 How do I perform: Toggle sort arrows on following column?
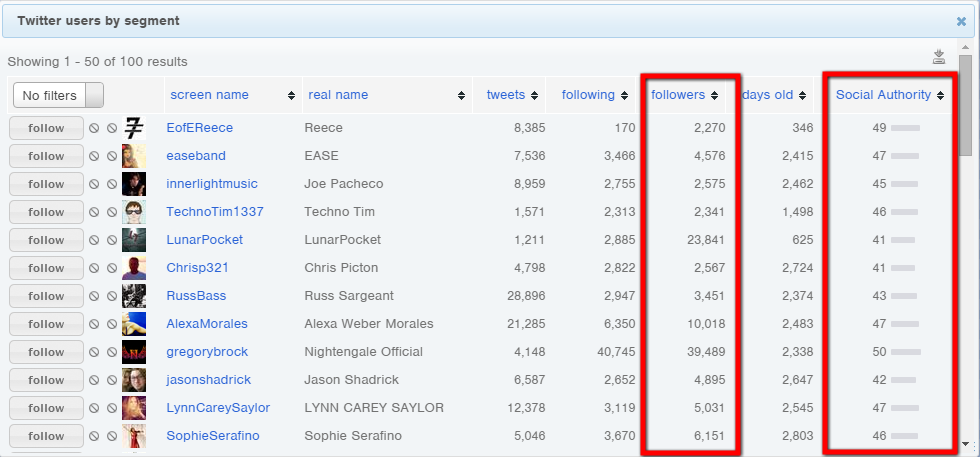coord(624,96)
